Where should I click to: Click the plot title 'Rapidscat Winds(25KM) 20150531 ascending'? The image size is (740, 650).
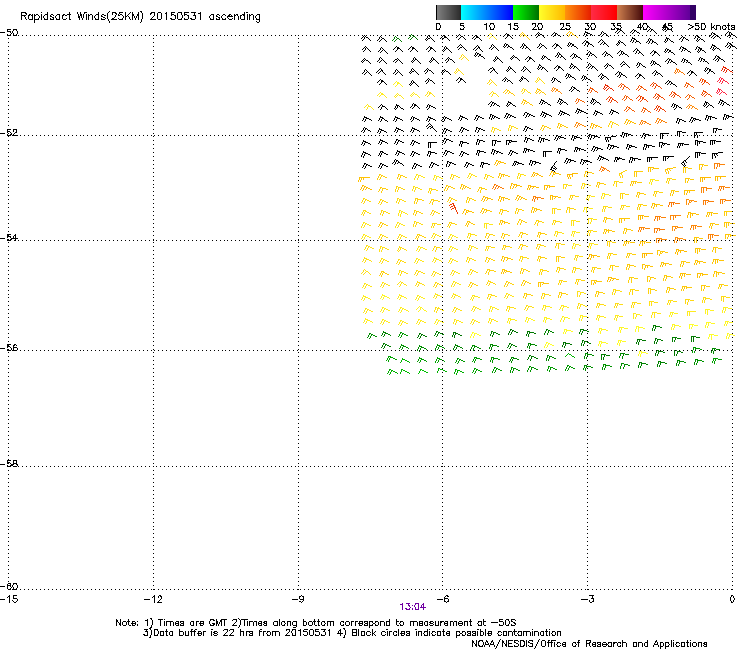(140, 17)
